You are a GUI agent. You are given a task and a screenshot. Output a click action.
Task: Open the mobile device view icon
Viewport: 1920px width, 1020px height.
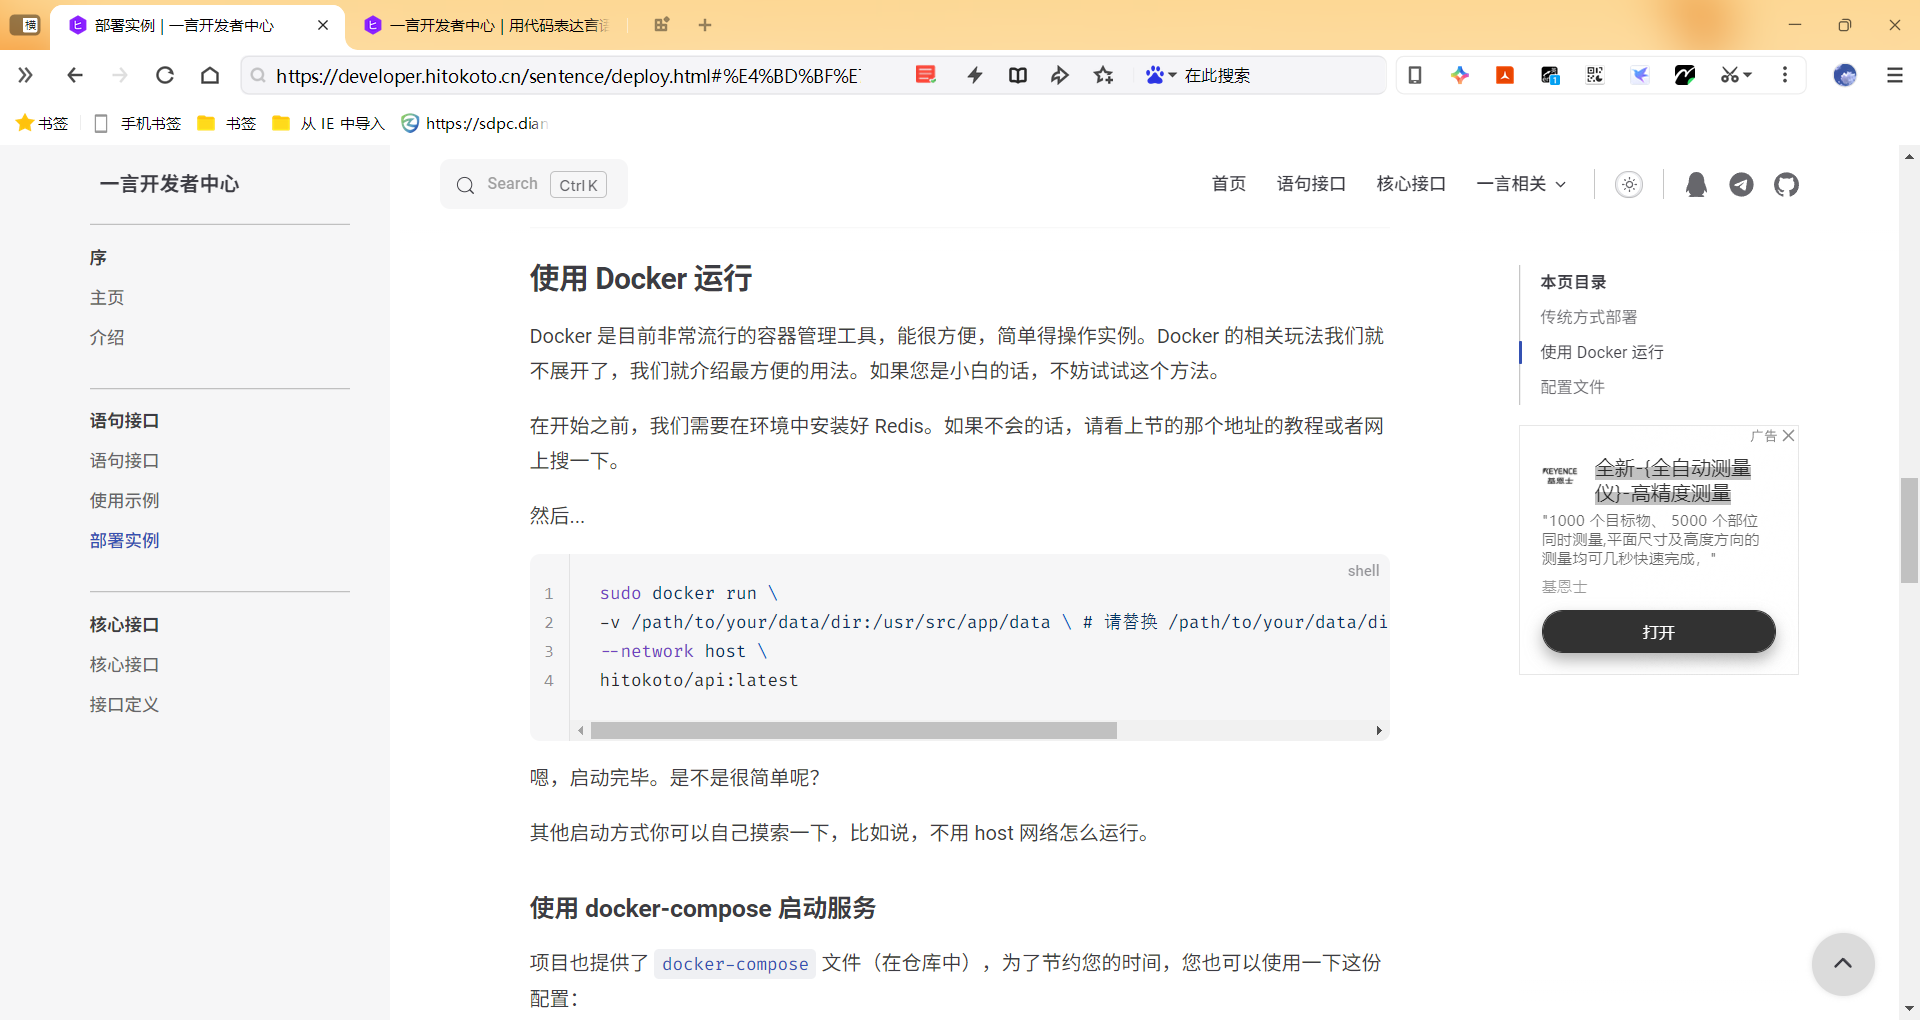(x=1415, y=75)
